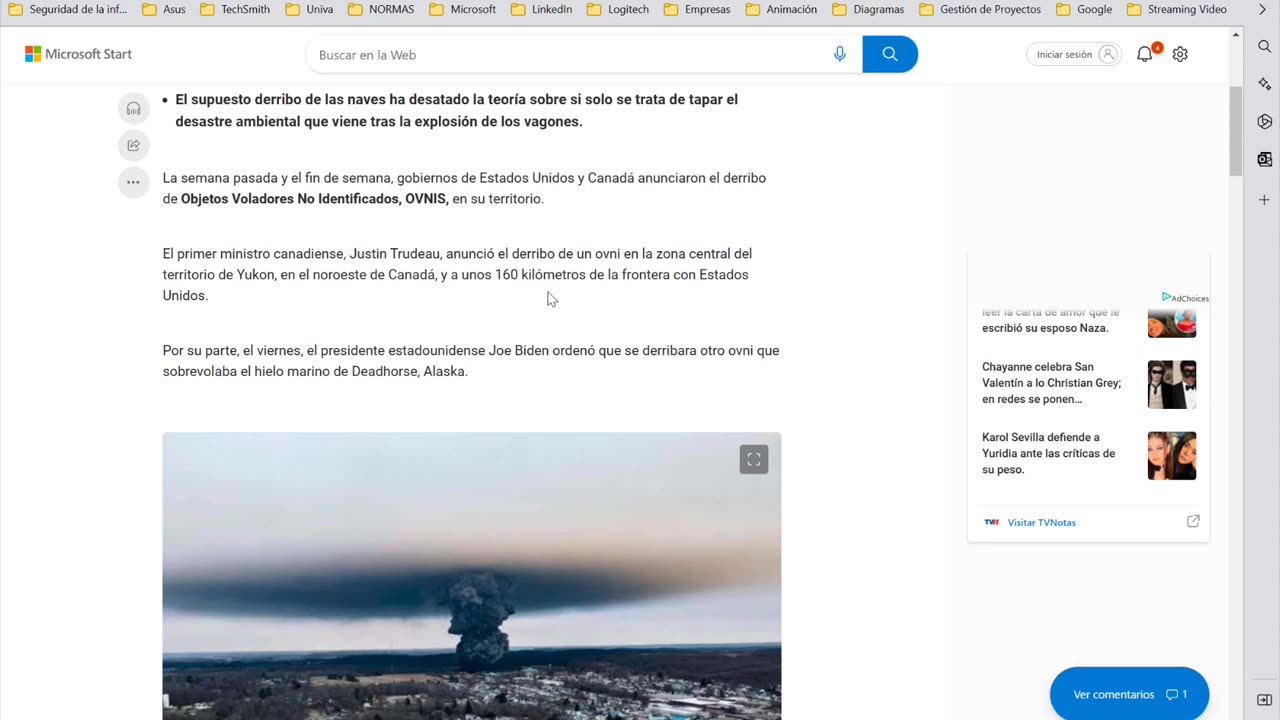Click Iniciar sesión button
Image resolution: width=1280 pixels, height=720 pixels.
click(1073, 54)
